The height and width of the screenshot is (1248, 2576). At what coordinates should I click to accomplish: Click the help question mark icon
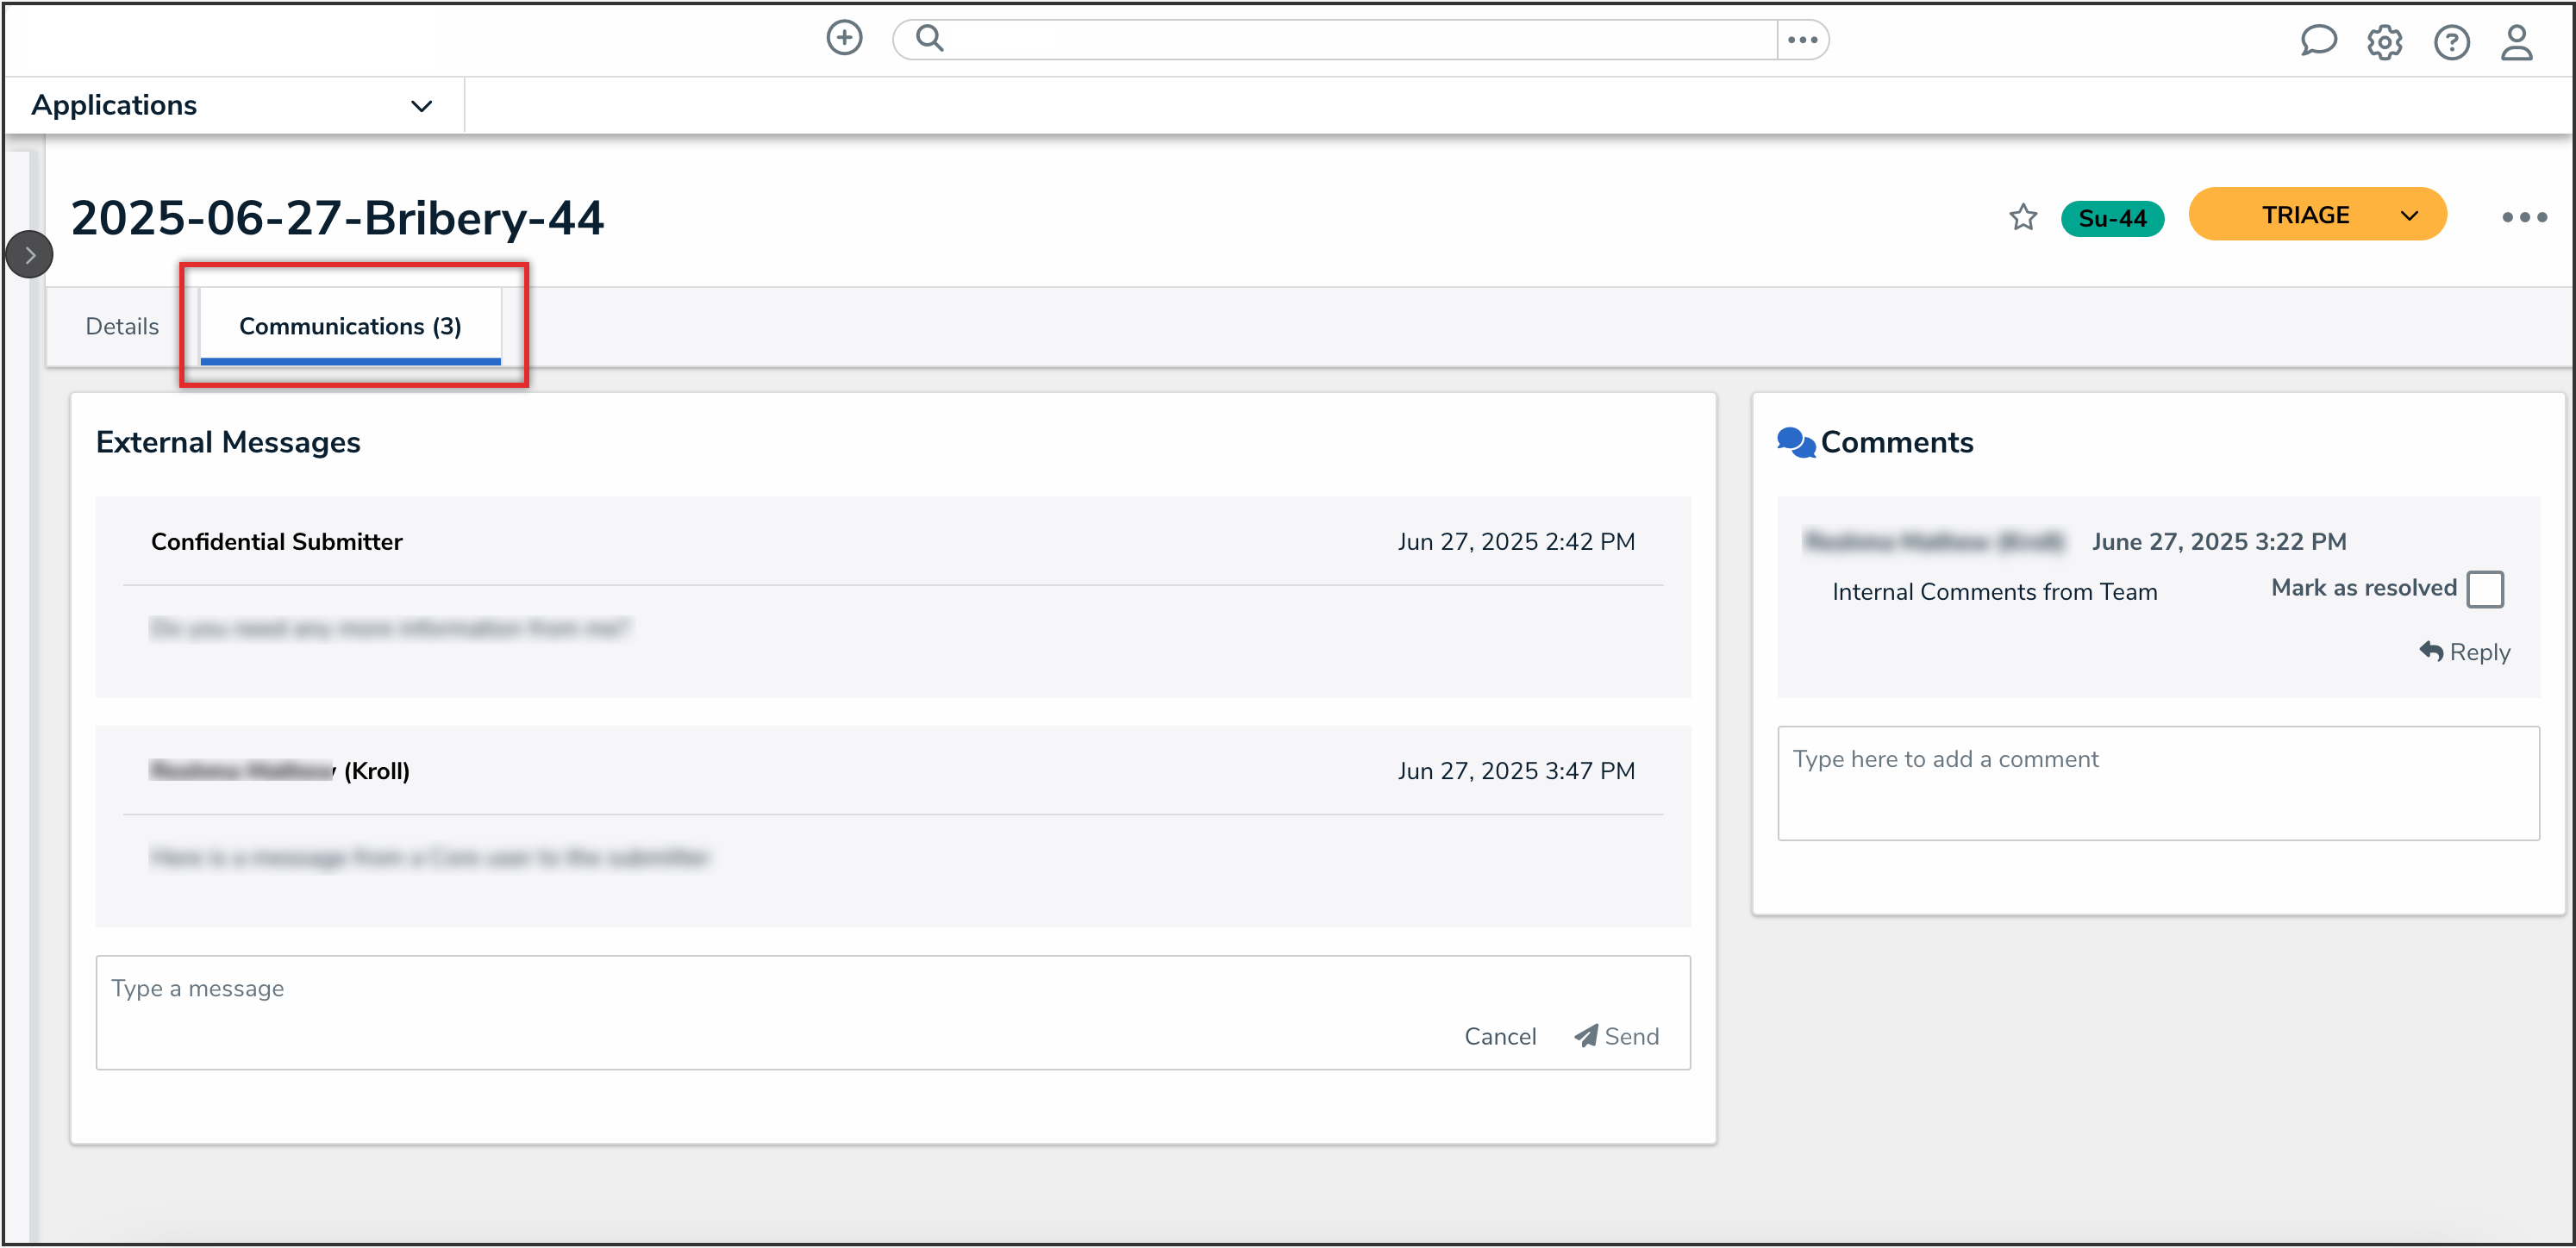click(2451, 42)
